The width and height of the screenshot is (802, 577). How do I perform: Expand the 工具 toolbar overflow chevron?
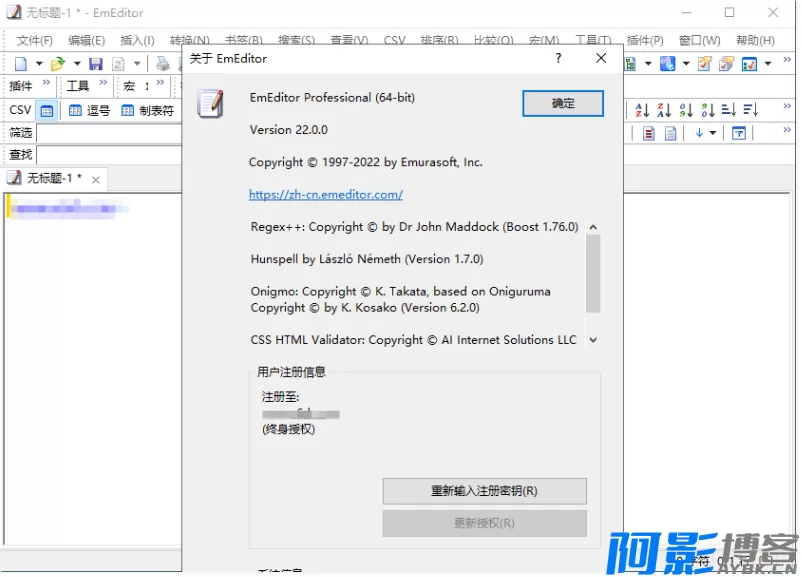point(100,85)
